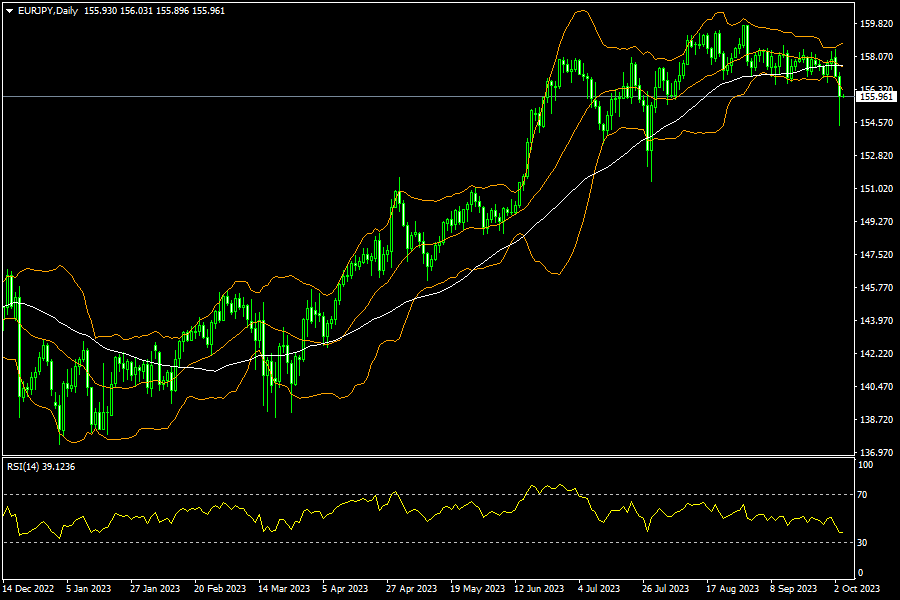
Task: Click the RSI level 30 label
Action: tap(862, 543)
